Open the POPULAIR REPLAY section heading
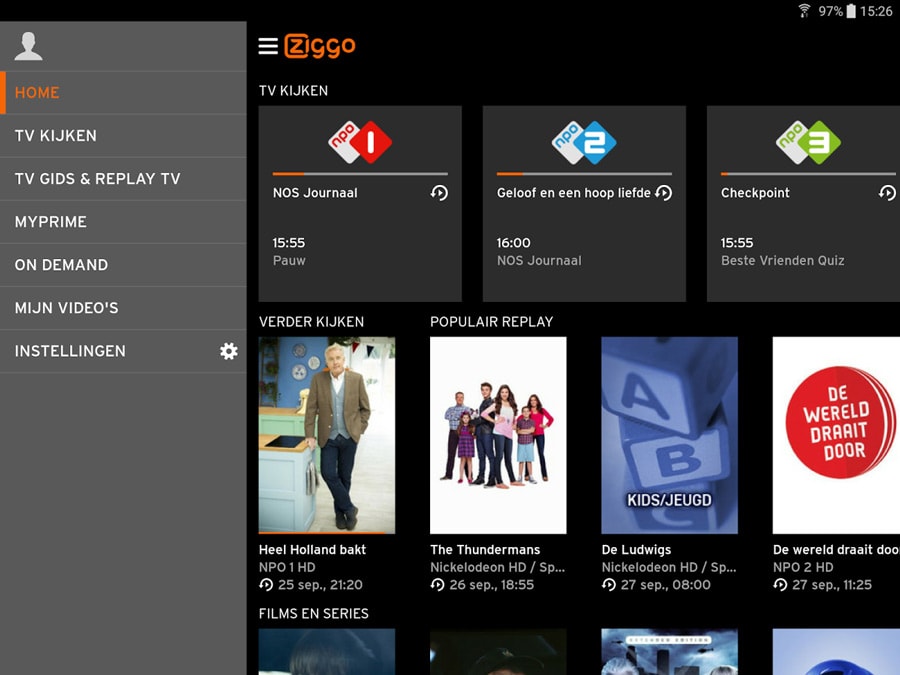 [491, 321]
